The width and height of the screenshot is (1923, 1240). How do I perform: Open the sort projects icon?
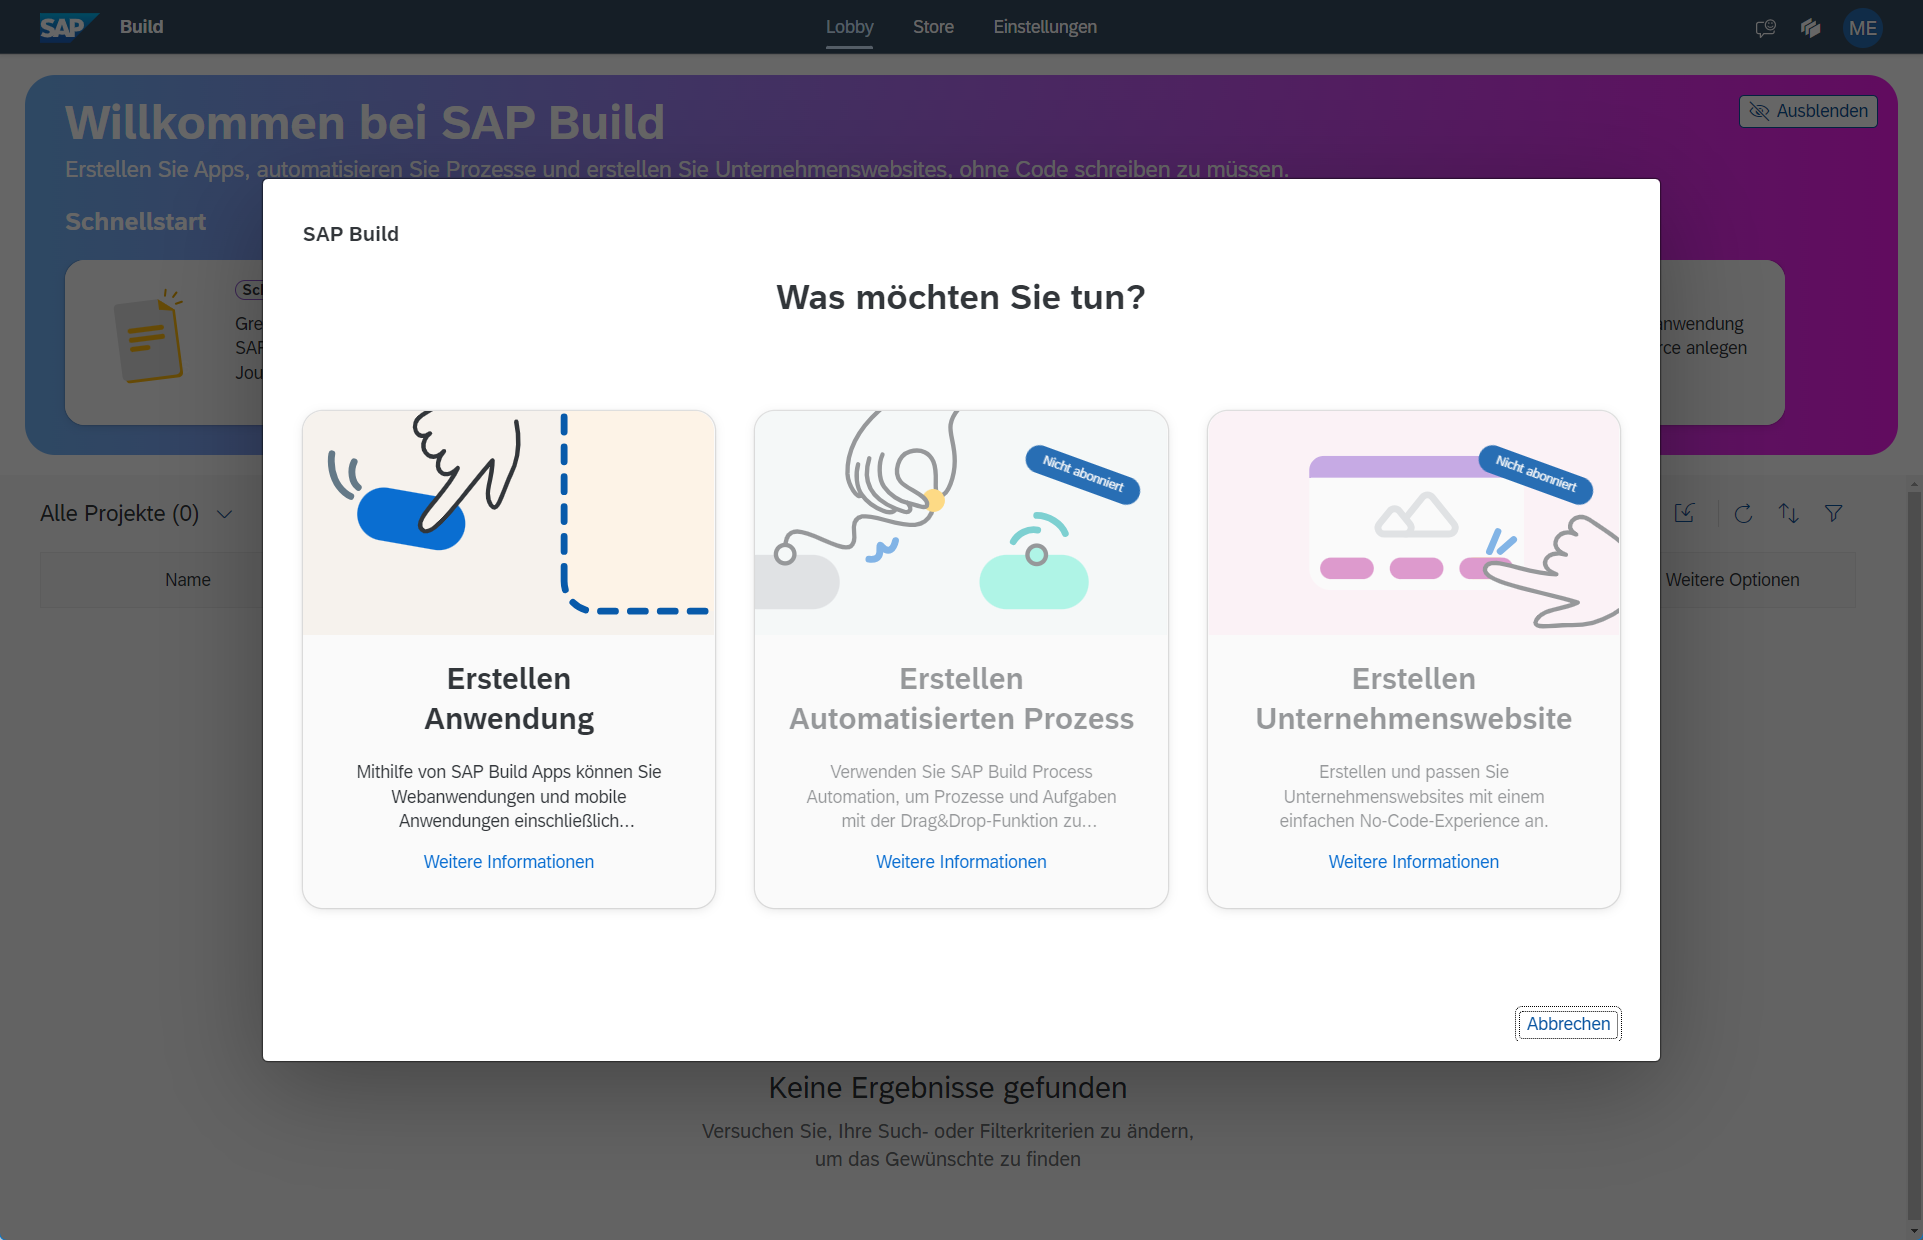coord(1789,513)
